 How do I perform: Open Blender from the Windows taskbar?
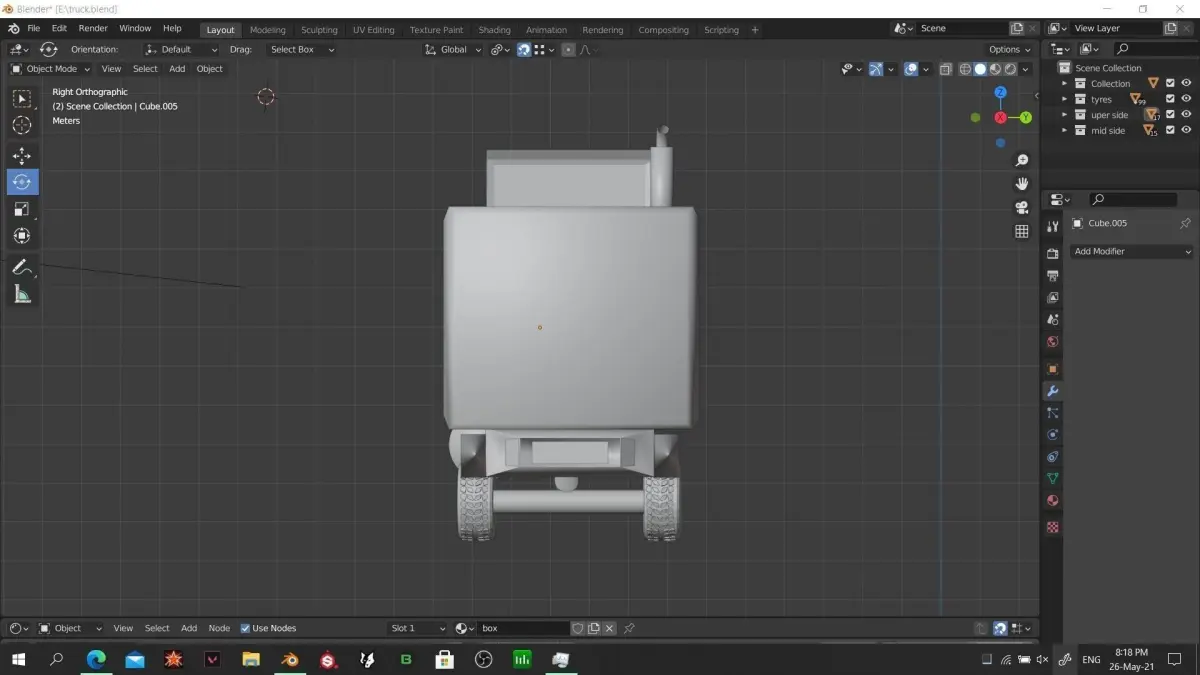[290, 660]
